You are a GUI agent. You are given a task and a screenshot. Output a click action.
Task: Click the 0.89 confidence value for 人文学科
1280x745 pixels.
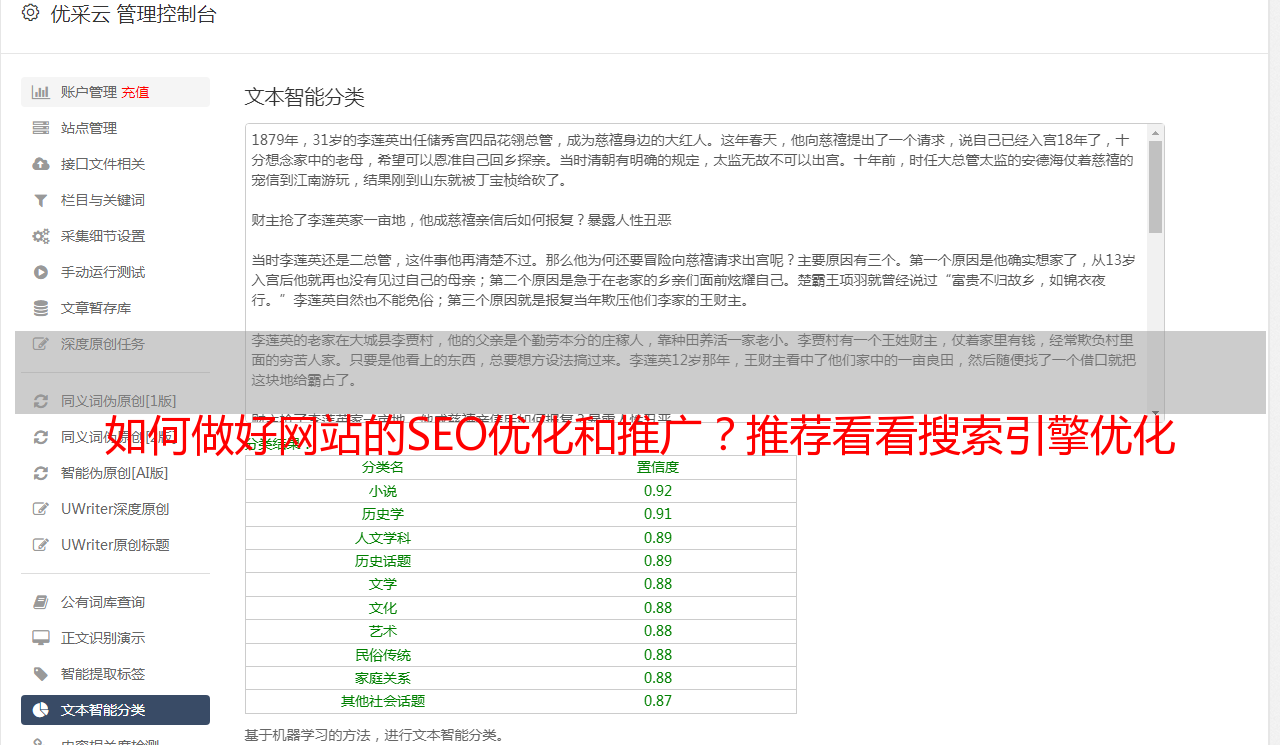(x=658, y=538)
